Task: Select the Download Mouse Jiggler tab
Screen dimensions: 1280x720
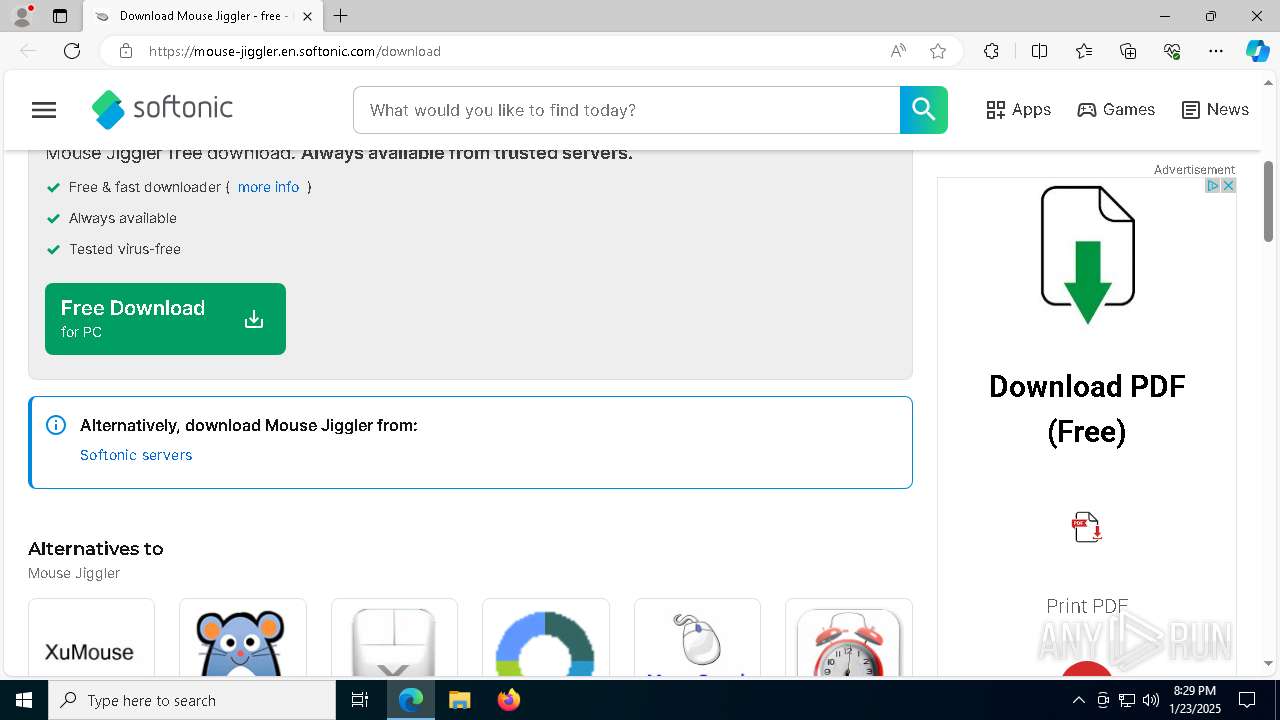Action: click(203, 16)
